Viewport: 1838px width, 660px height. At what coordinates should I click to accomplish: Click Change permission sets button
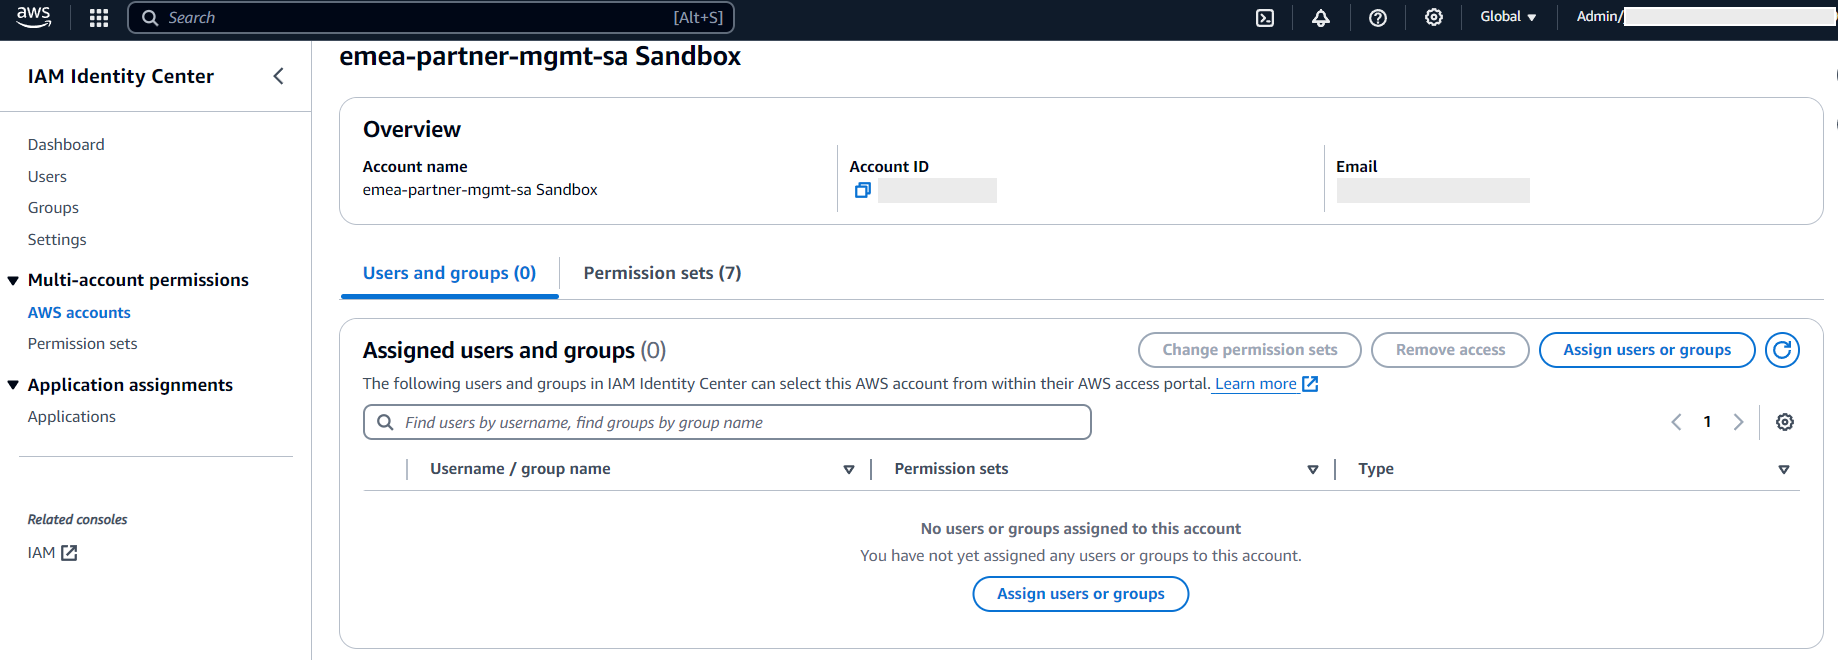point(1249,350)
